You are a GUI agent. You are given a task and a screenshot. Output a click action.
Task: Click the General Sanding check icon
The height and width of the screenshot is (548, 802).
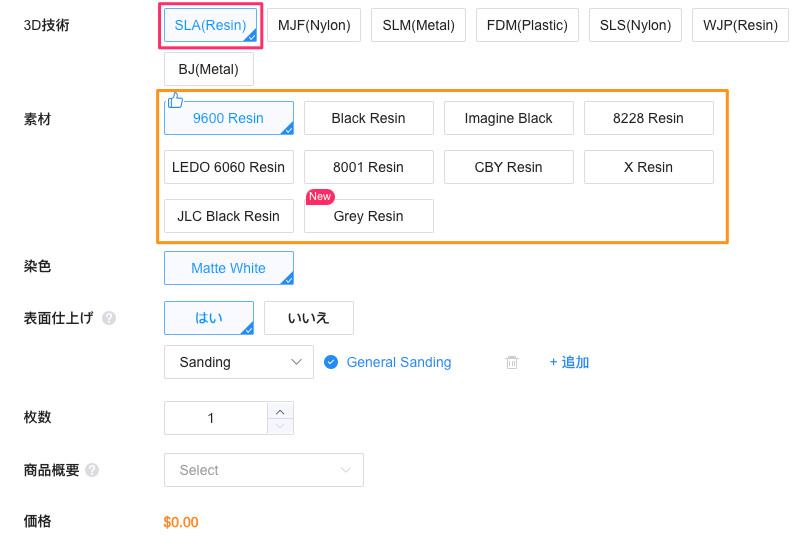click(x=331, y=362)
